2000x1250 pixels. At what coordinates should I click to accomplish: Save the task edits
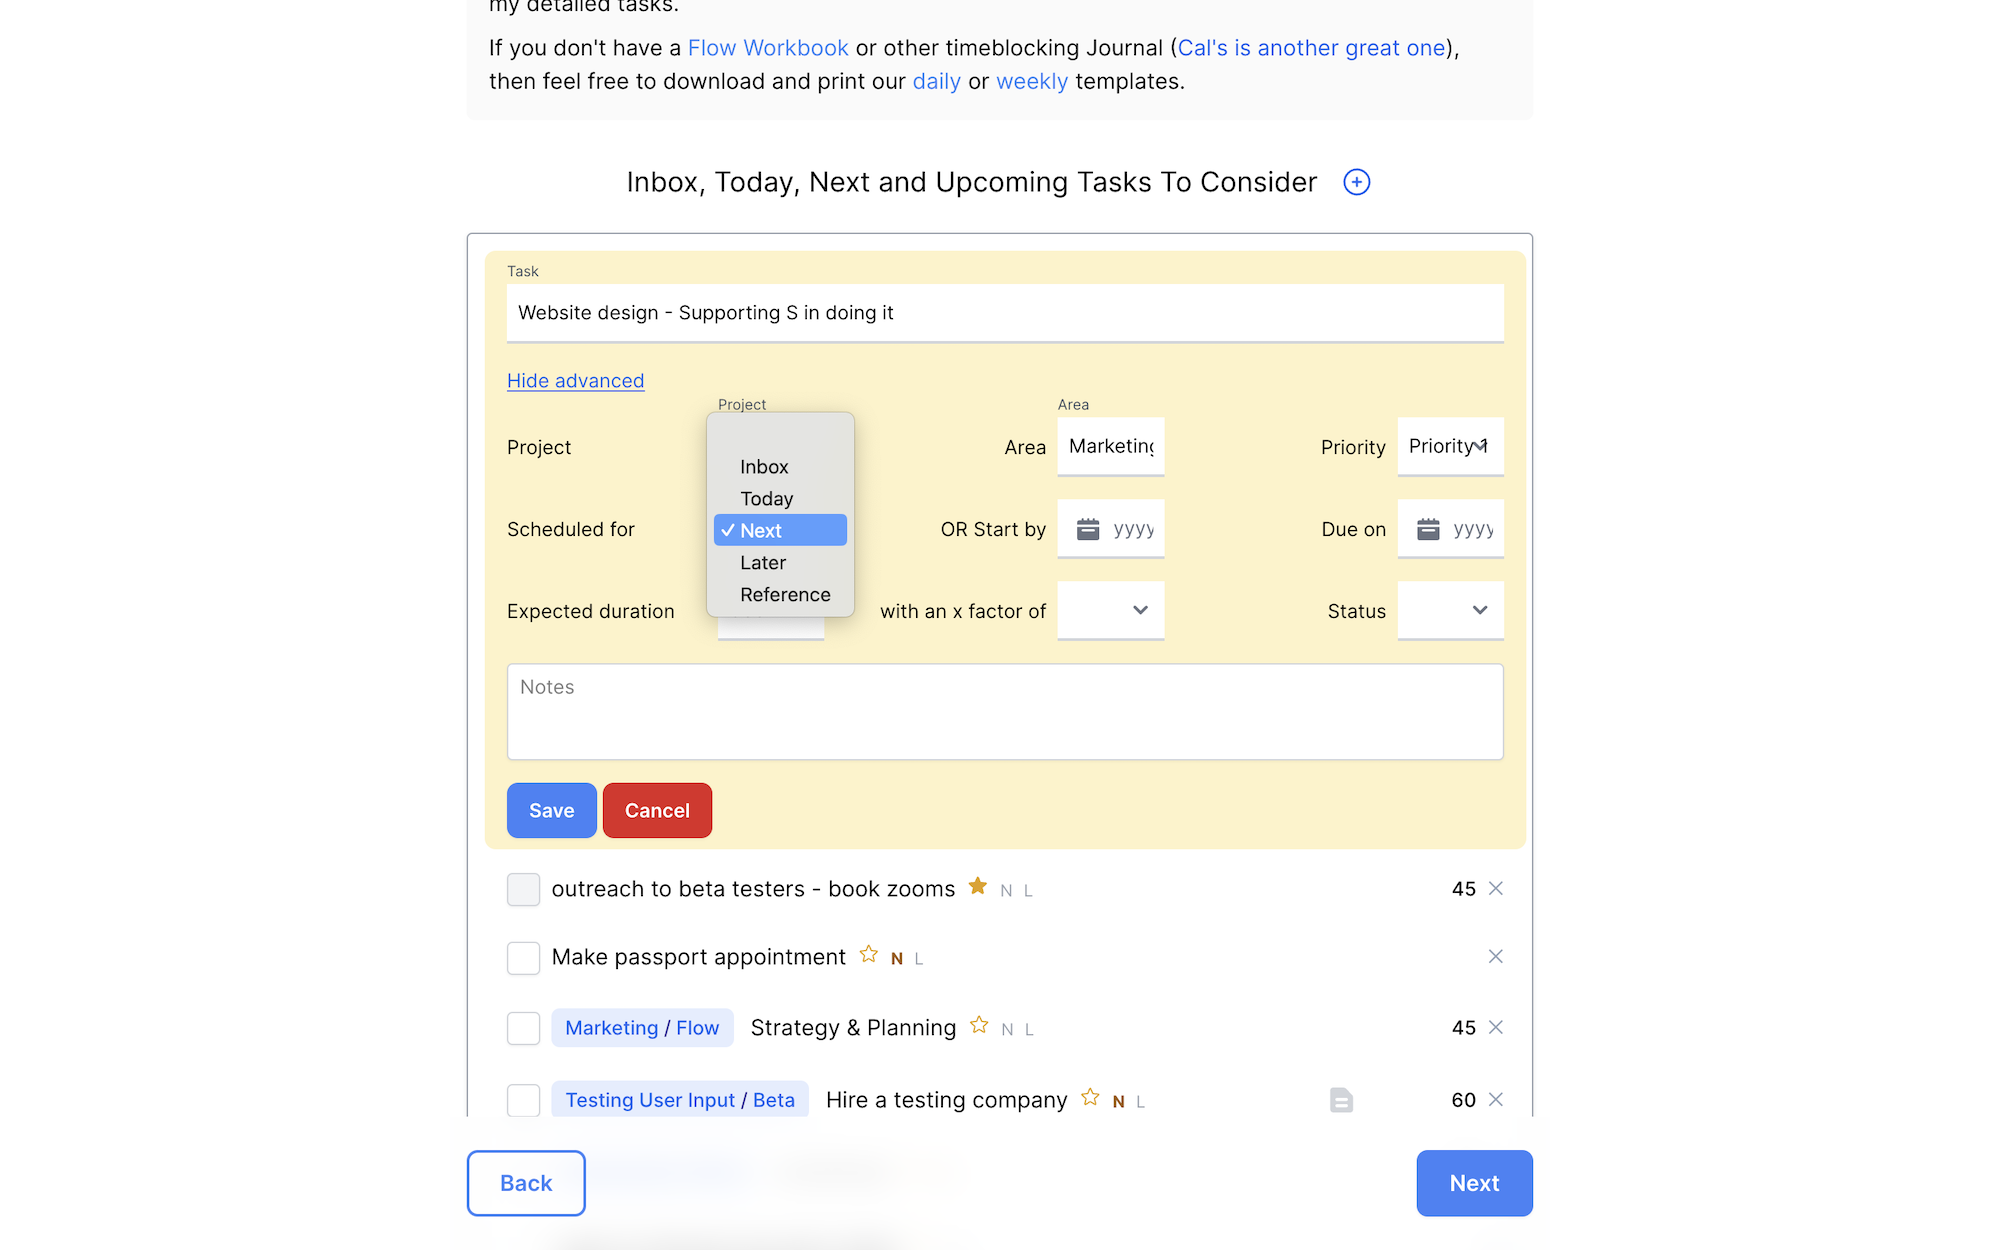tap(552, 810)
